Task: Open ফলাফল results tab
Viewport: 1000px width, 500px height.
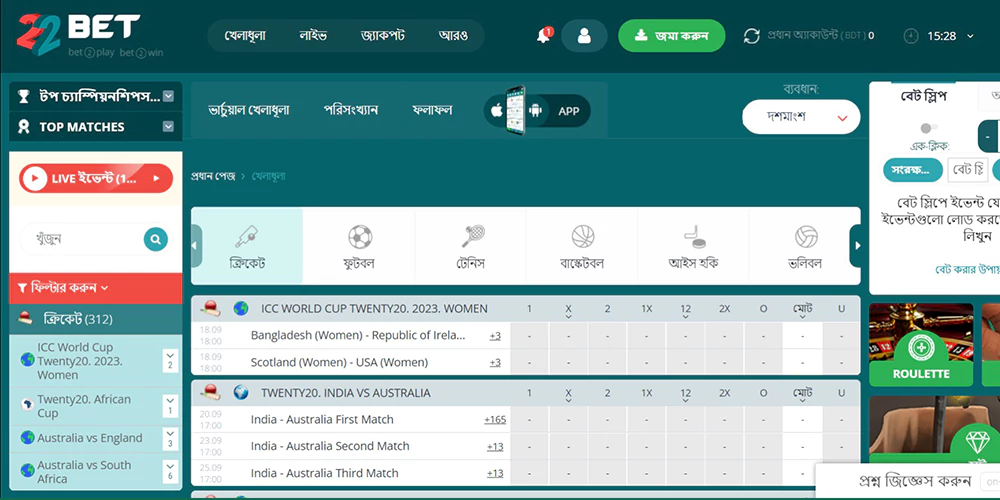Action: 432,110
